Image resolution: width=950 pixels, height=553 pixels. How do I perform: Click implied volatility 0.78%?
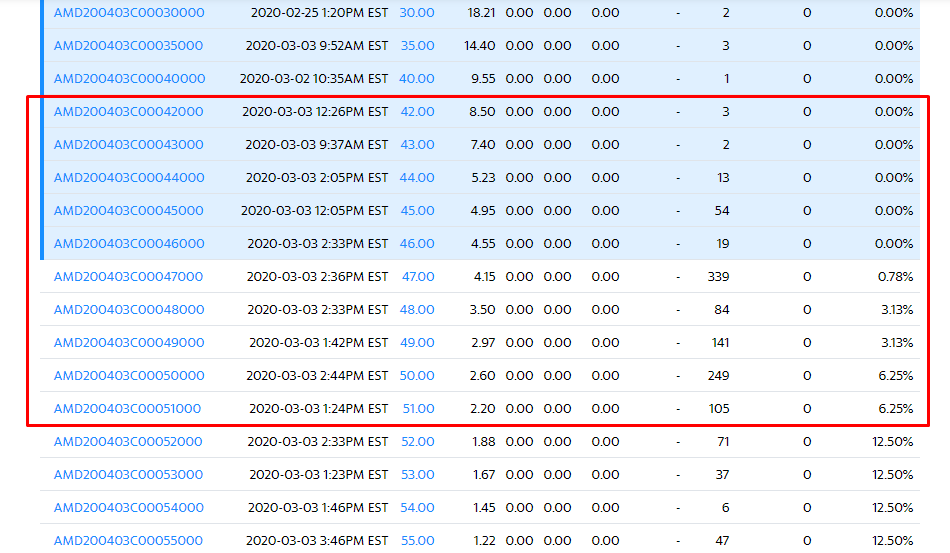click(x=895, y=277)
